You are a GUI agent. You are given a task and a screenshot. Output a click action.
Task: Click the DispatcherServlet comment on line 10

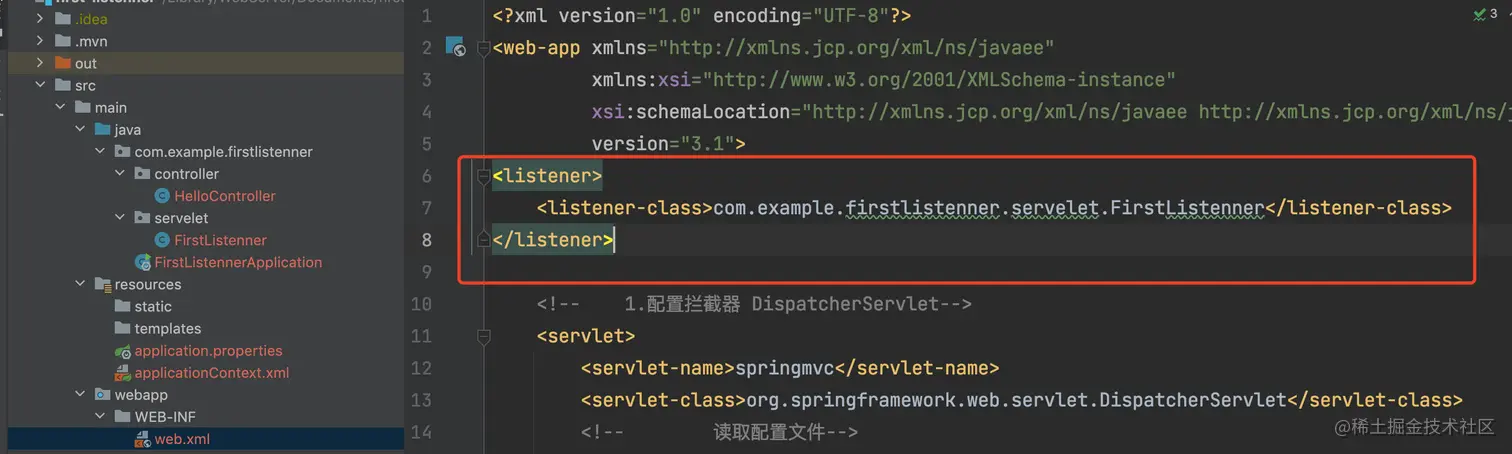coord(754,304)
